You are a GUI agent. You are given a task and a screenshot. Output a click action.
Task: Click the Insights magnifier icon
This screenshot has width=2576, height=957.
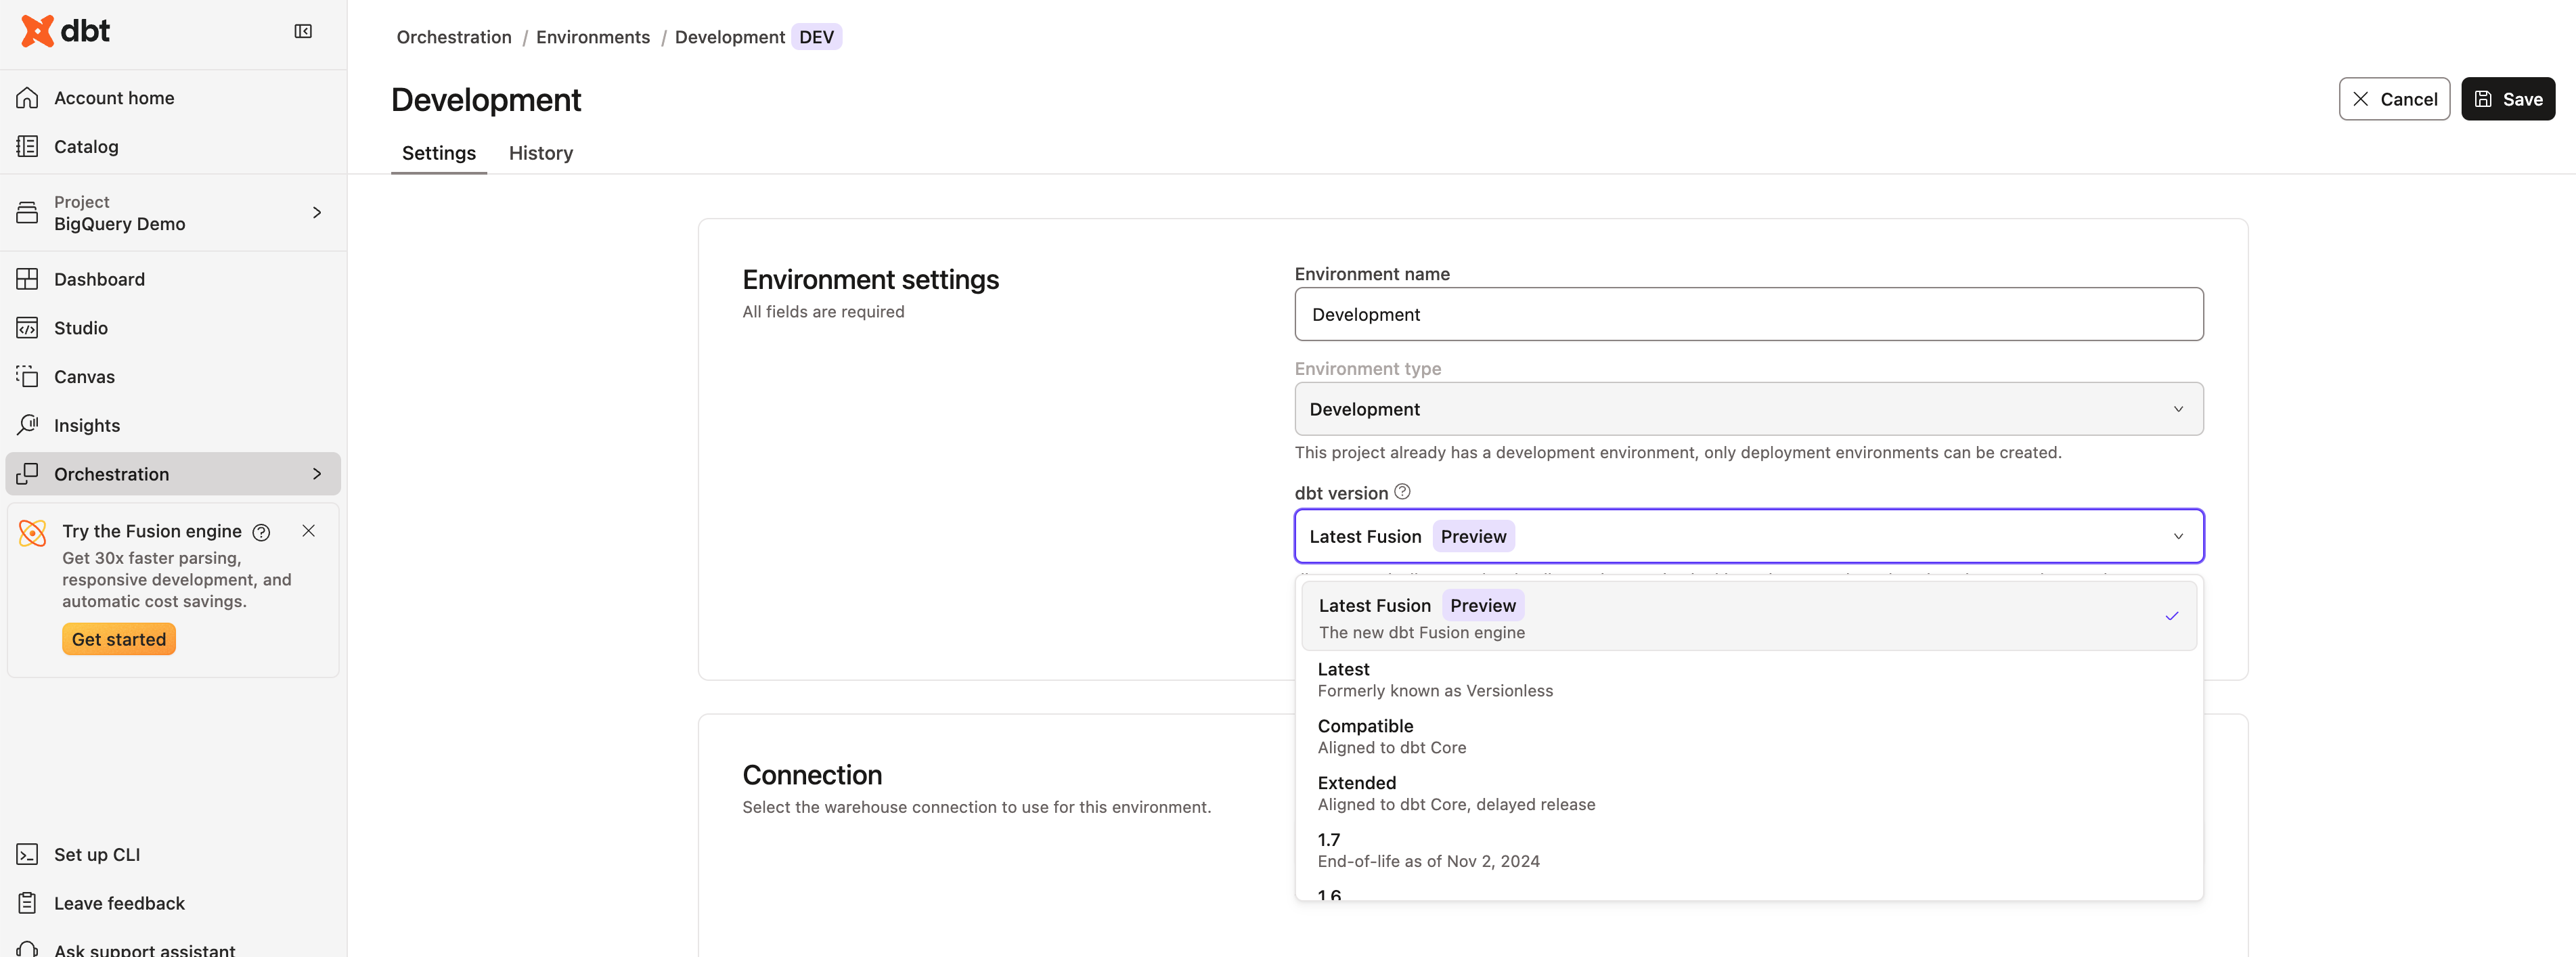point(28,425)
